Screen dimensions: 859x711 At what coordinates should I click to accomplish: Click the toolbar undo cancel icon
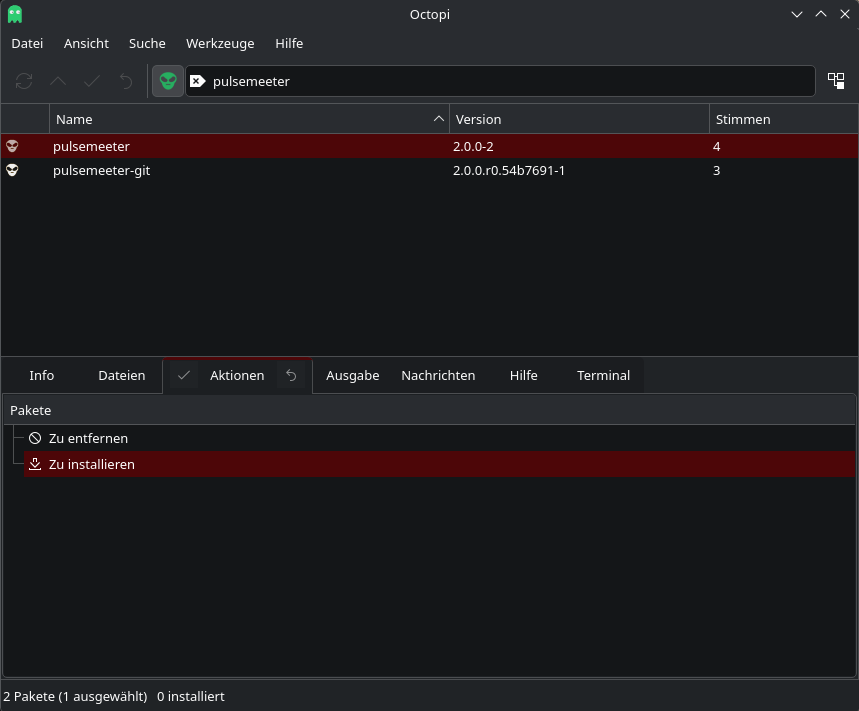click(x=126, y=81)
